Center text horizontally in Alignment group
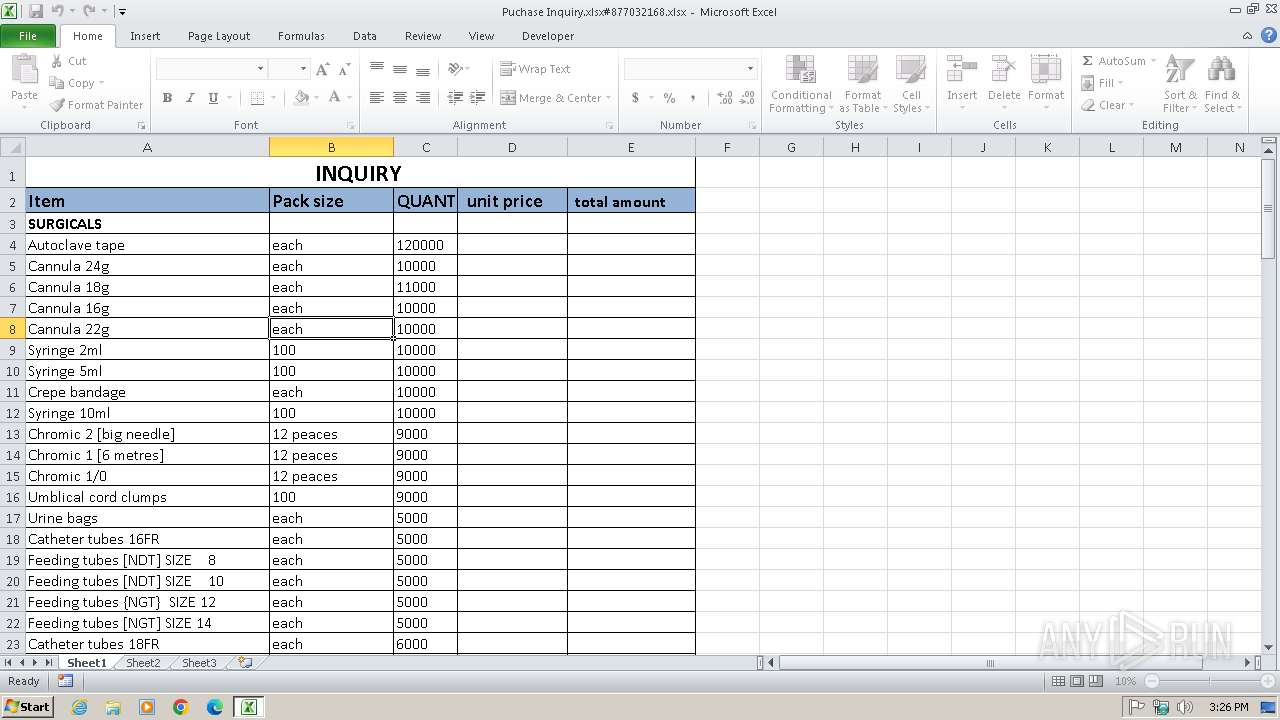This screenshot has height=720, width=1280. tap(400, 98)
